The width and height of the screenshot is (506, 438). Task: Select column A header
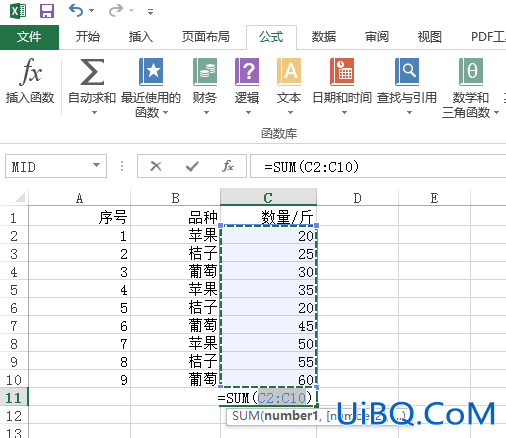click(79, 198)
